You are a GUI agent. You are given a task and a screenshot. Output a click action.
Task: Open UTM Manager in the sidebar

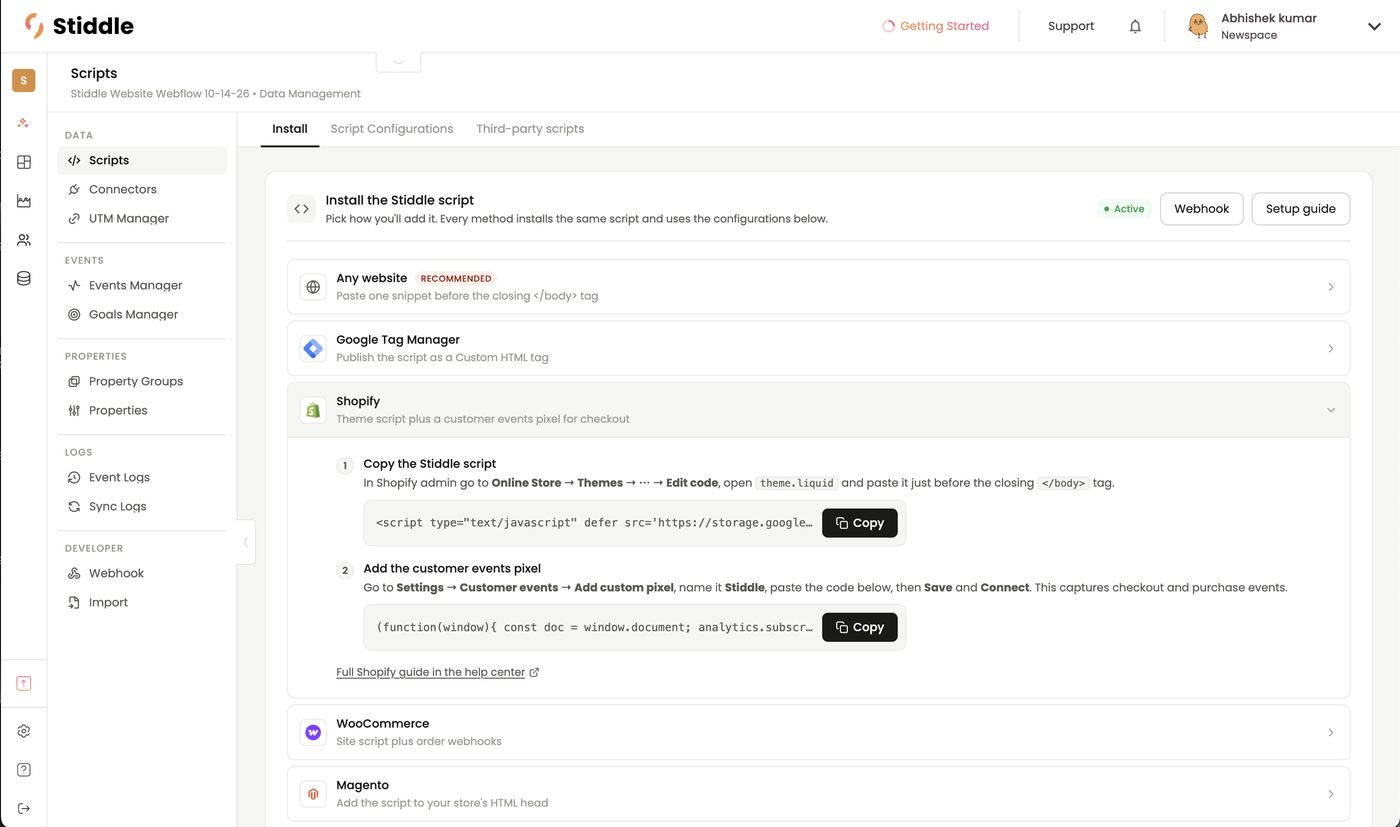coord(142,218)
